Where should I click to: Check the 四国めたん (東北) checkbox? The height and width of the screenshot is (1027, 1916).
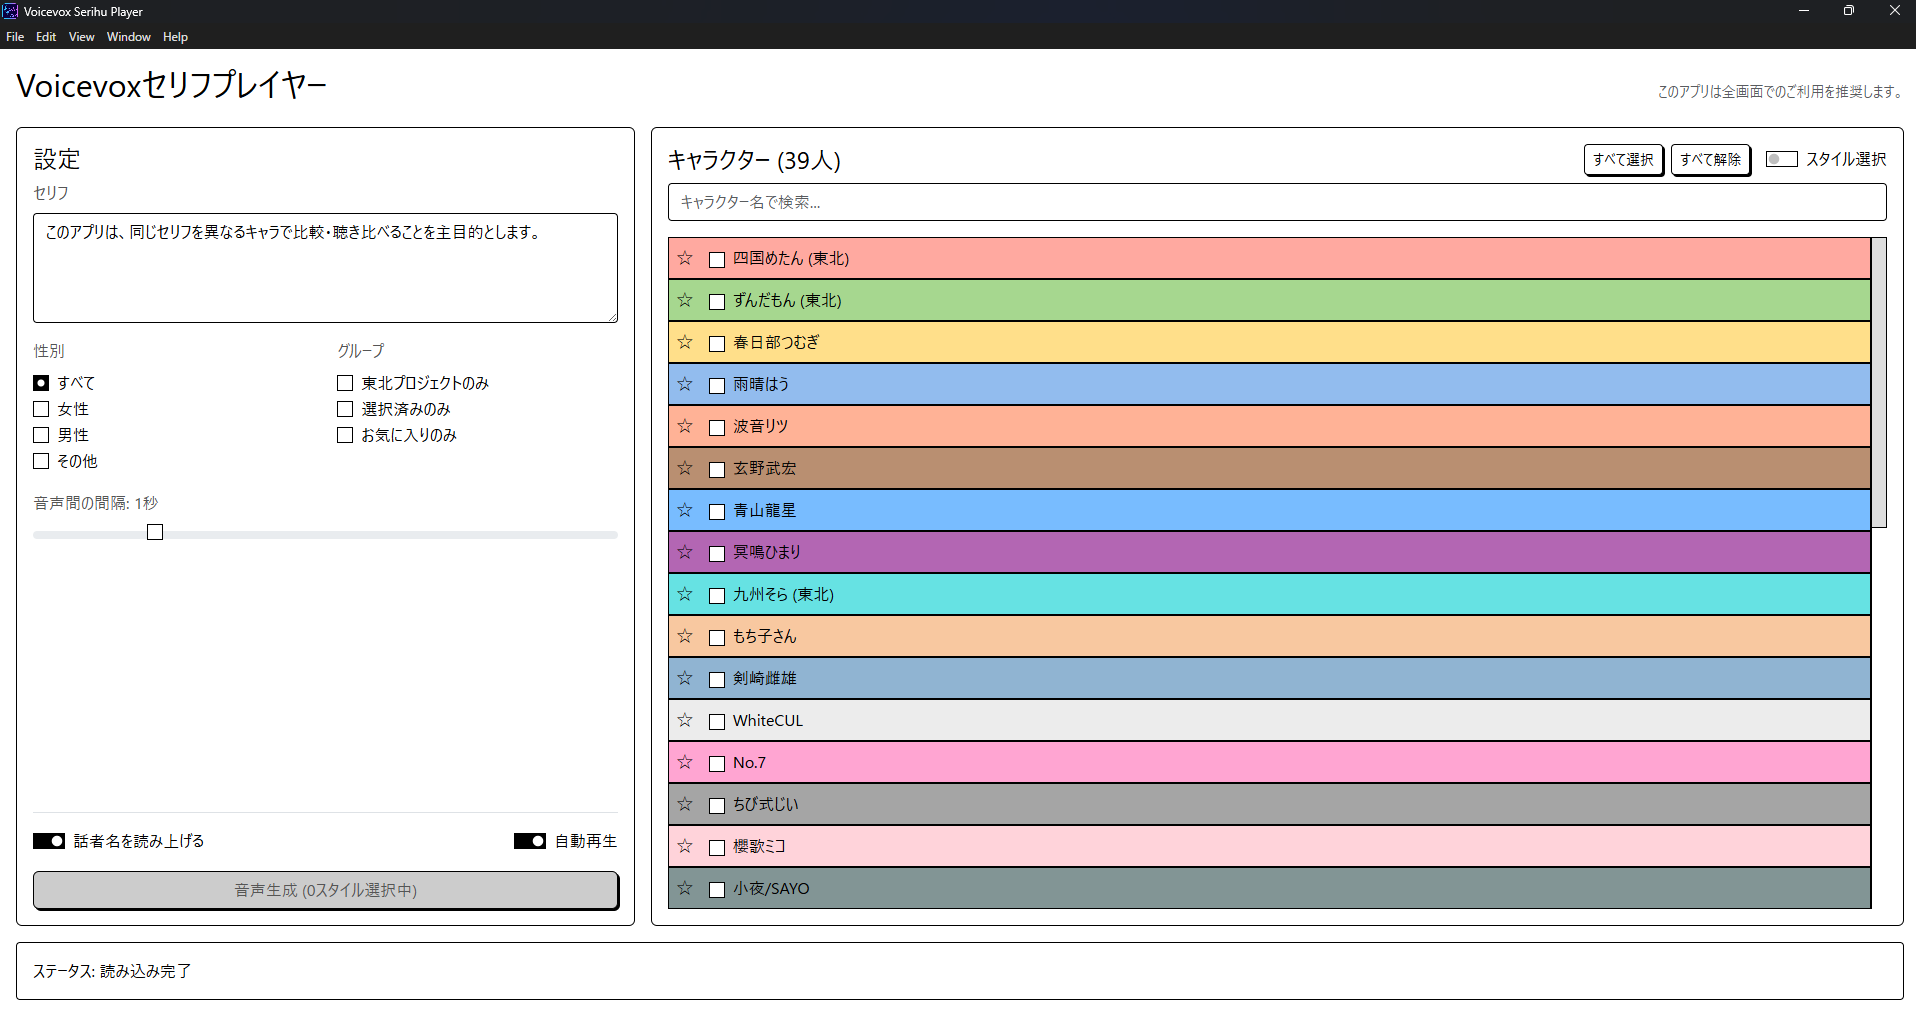point(717,260)
